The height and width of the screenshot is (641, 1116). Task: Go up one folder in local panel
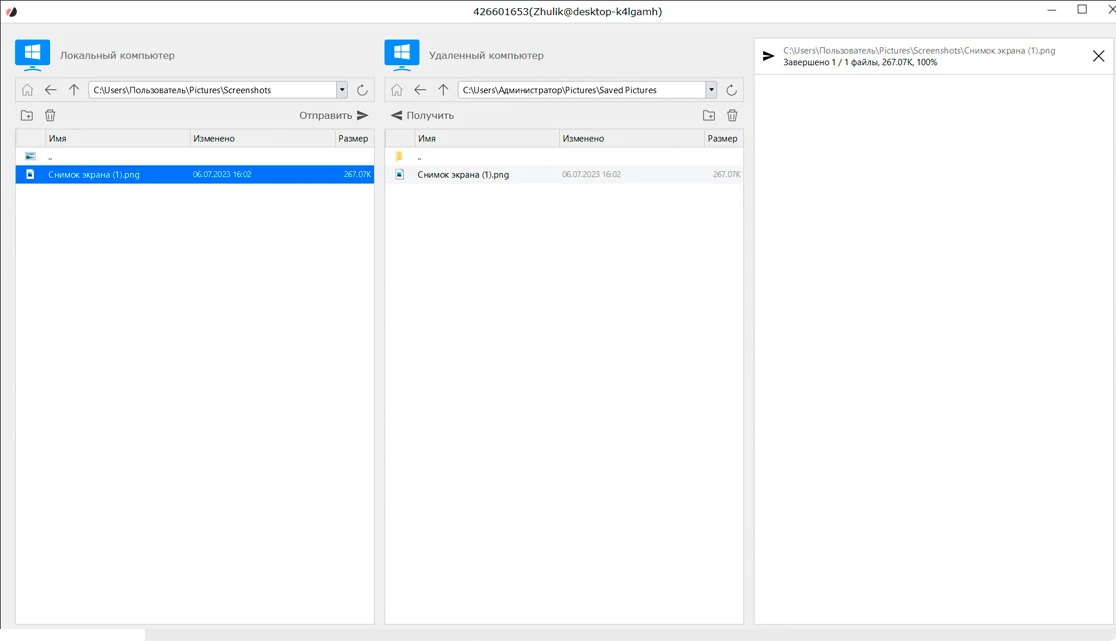tap(74, 90)
